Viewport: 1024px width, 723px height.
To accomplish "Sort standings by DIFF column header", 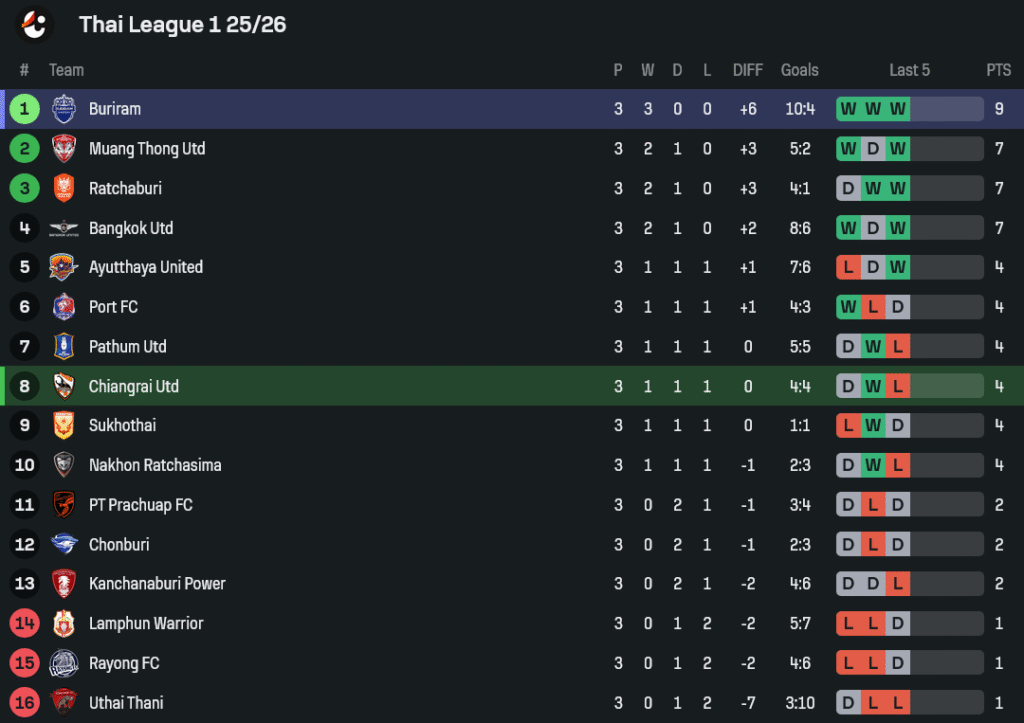I will pyautogui.click(x=748, y=70).
